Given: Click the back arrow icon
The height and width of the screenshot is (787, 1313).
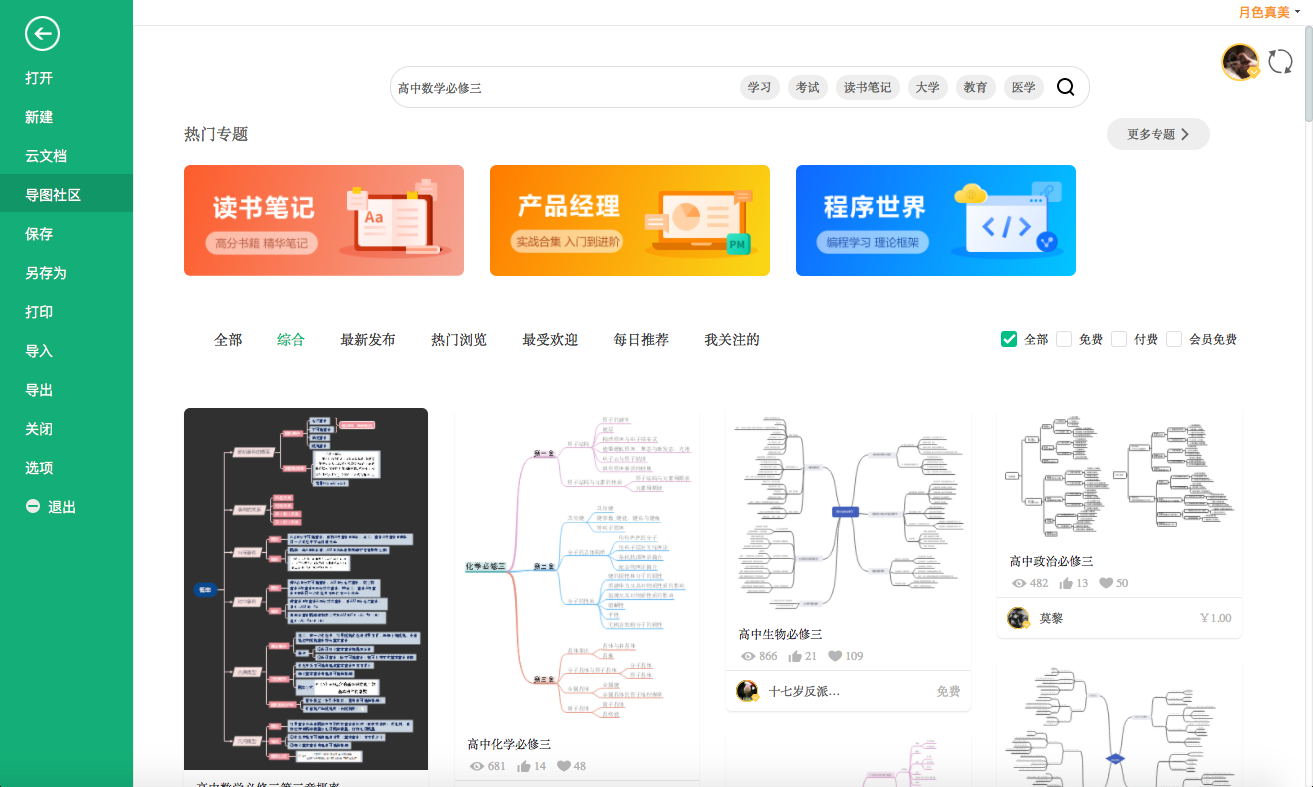Looking at the screenshot, I should click(42, 34).
